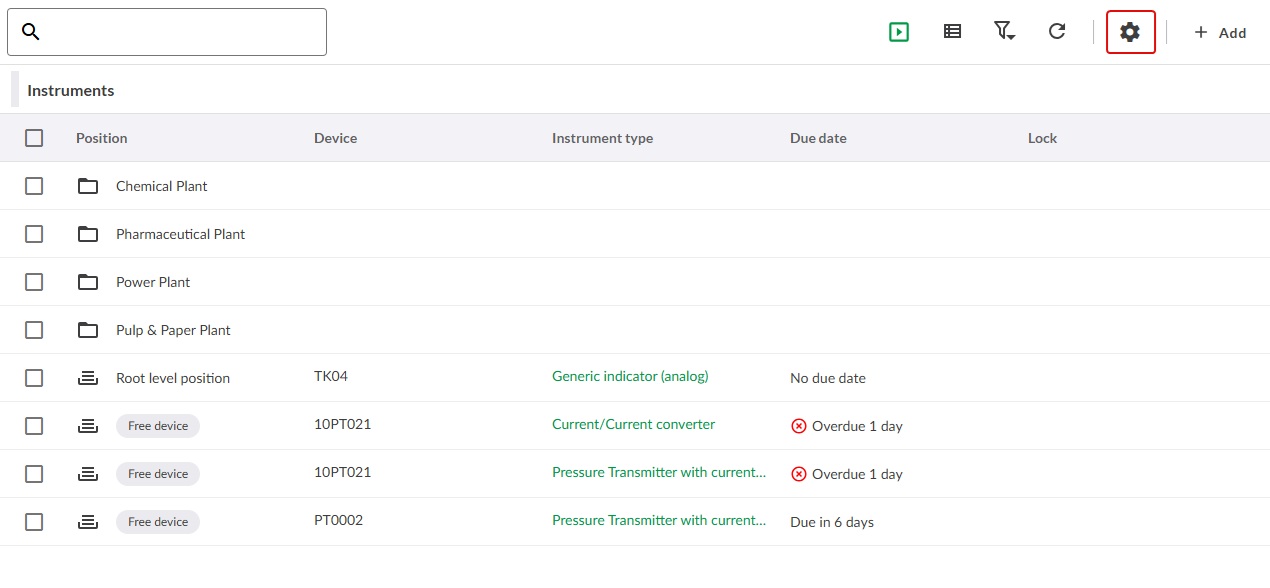Open the green run/execute toolbar icon

[x=899, y=31]
